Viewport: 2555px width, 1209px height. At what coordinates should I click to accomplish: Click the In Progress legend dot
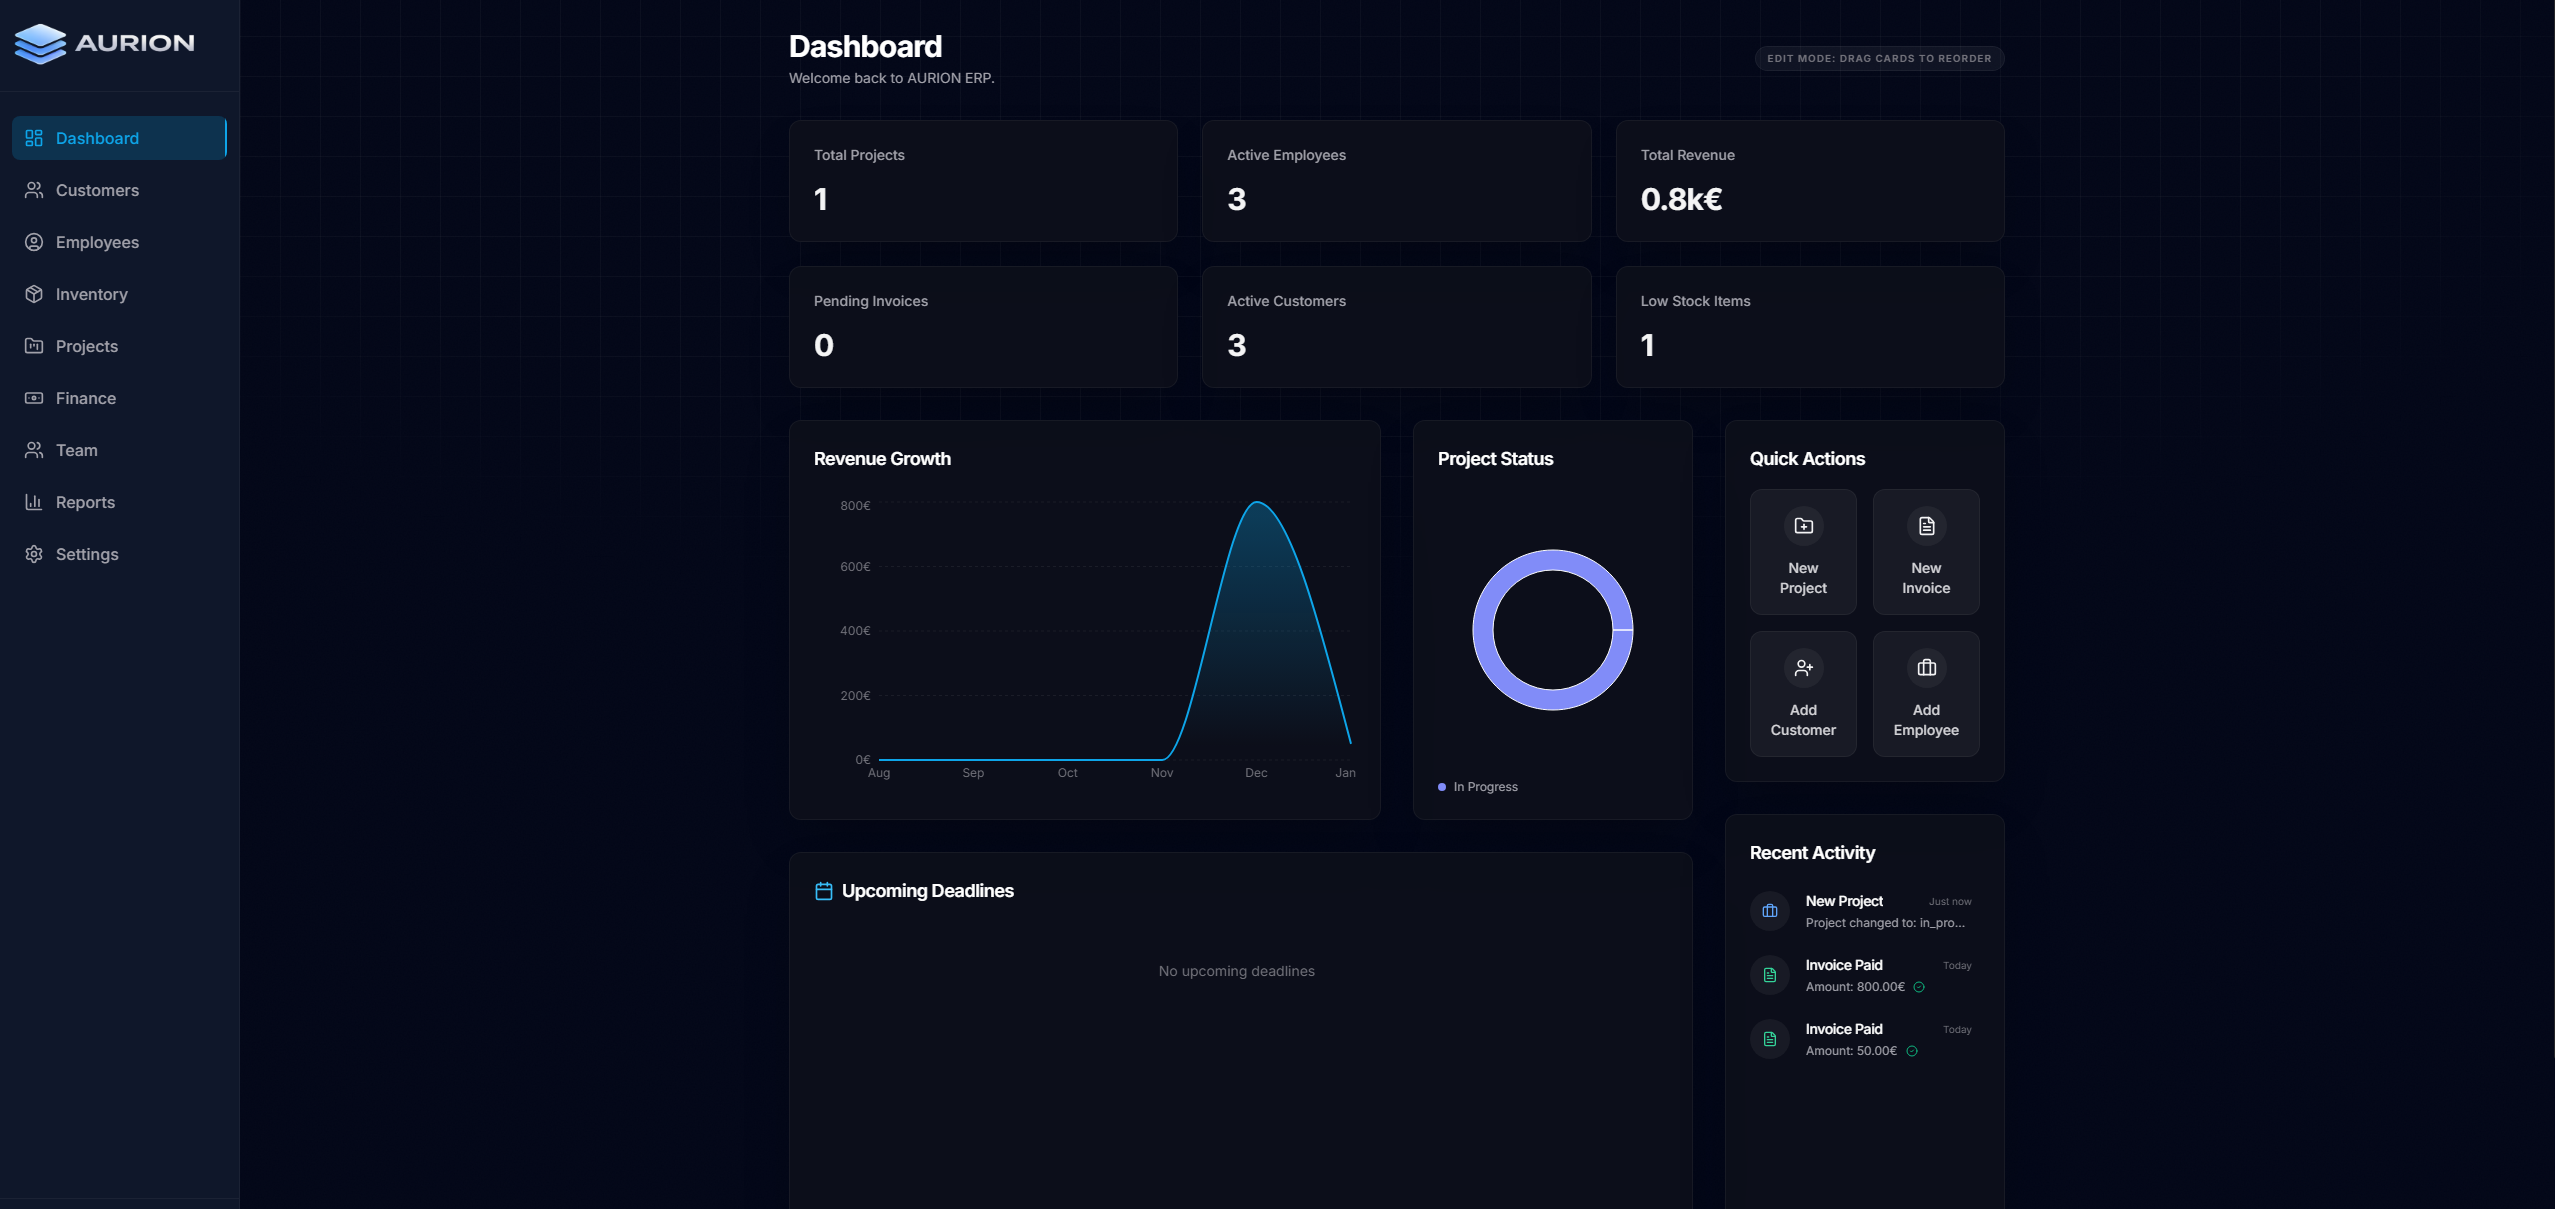(1441, 787)
